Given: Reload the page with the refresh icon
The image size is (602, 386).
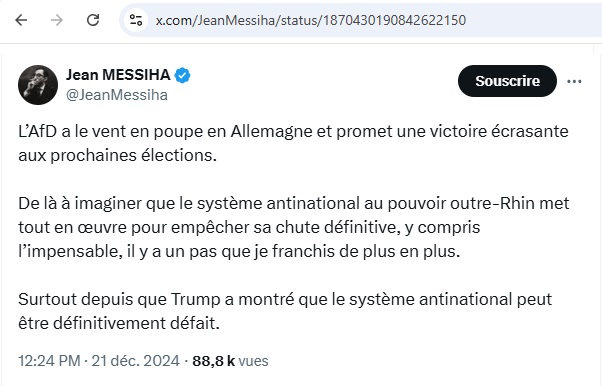Looking at the screenshot, I should click(93, 20).
